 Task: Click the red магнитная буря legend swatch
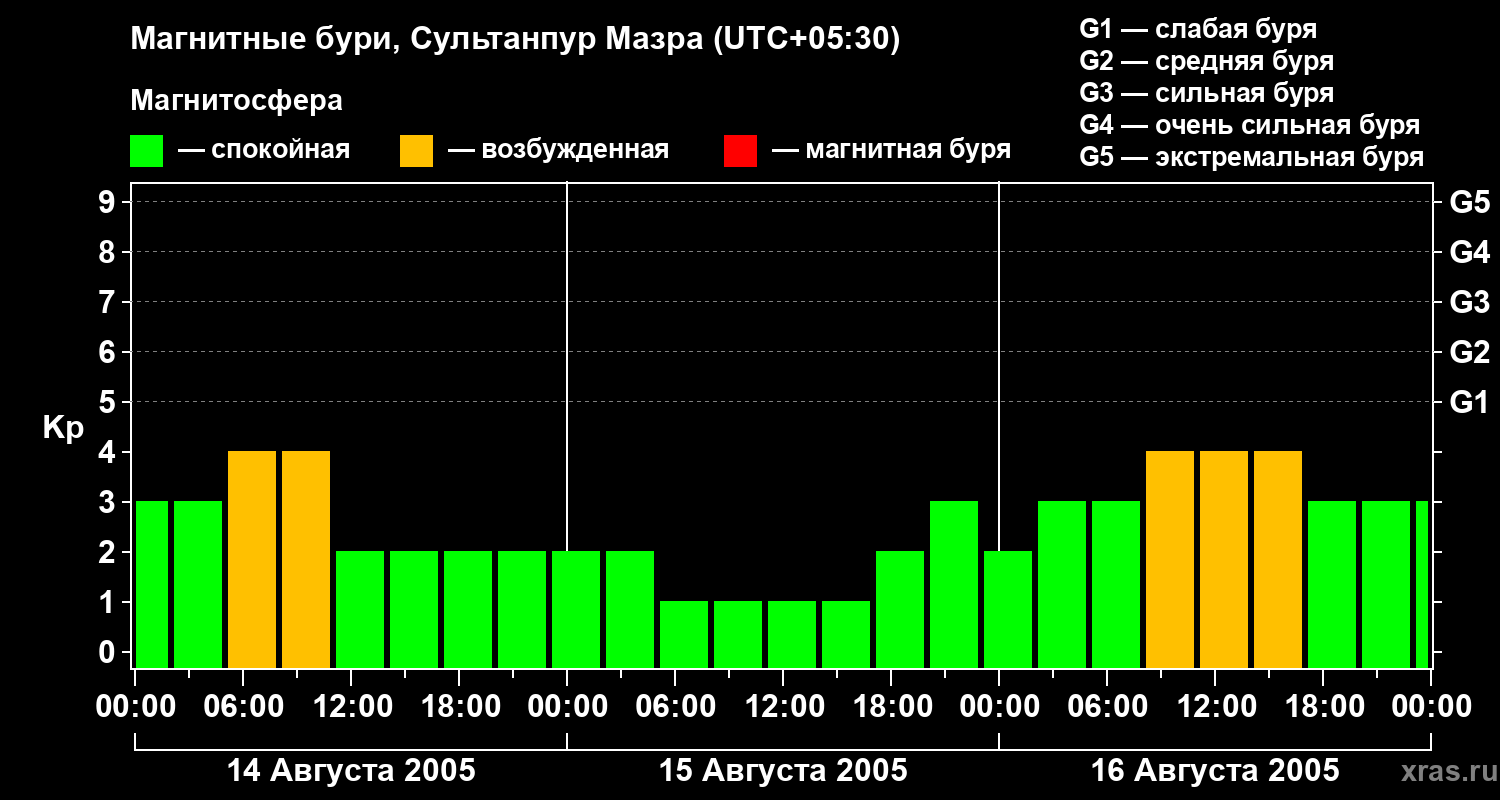tap(740, 151)
